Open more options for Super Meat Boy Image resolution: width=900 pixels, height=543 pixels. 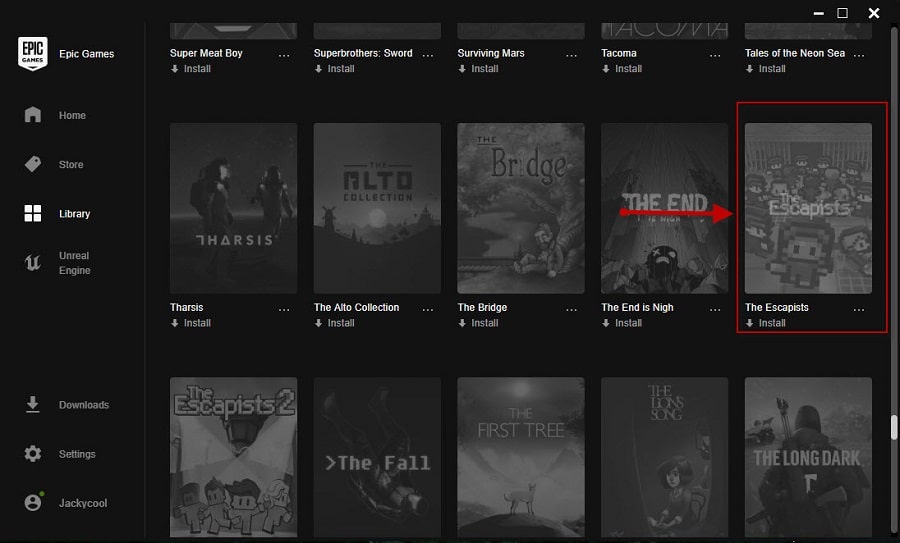pos(284,56)
